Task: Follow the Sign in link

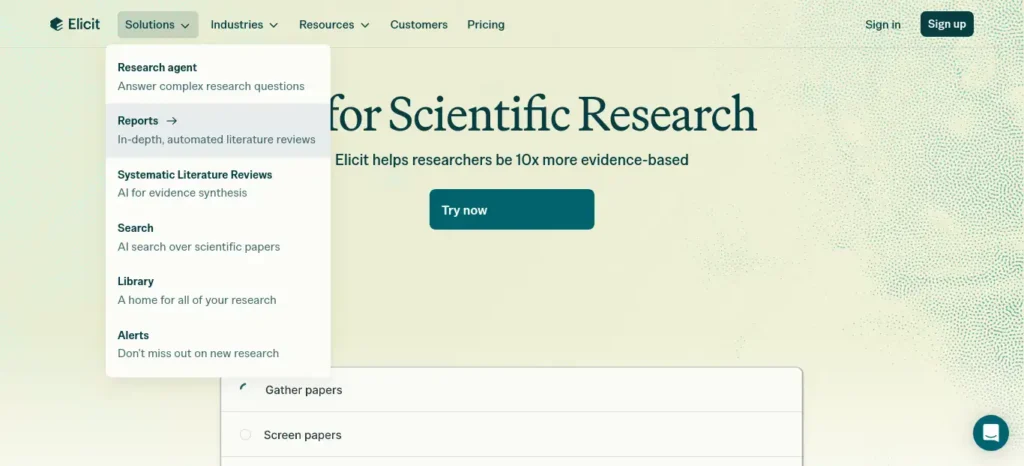Action: click(882, 25)
